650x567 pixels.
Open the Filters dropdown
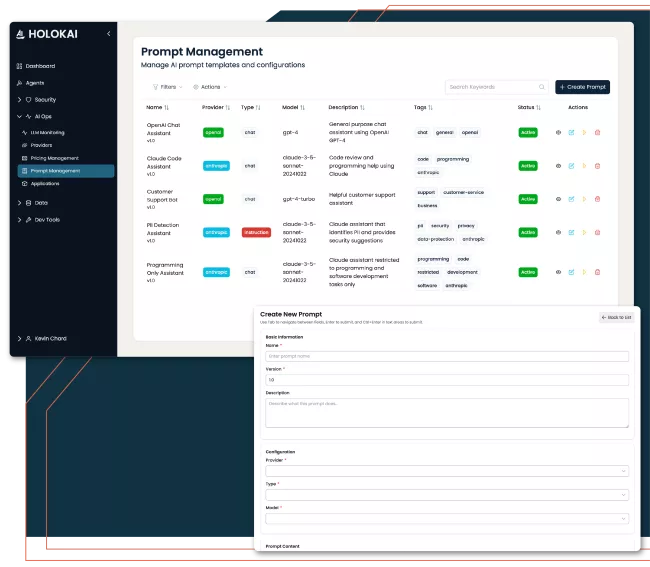click(x=167, y=87)
